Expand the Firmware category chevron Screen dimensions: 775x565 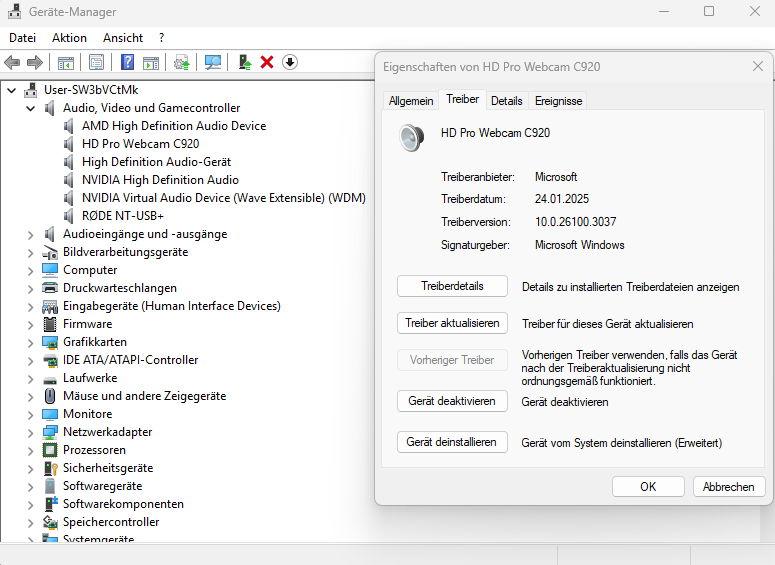tap(31, 325)
